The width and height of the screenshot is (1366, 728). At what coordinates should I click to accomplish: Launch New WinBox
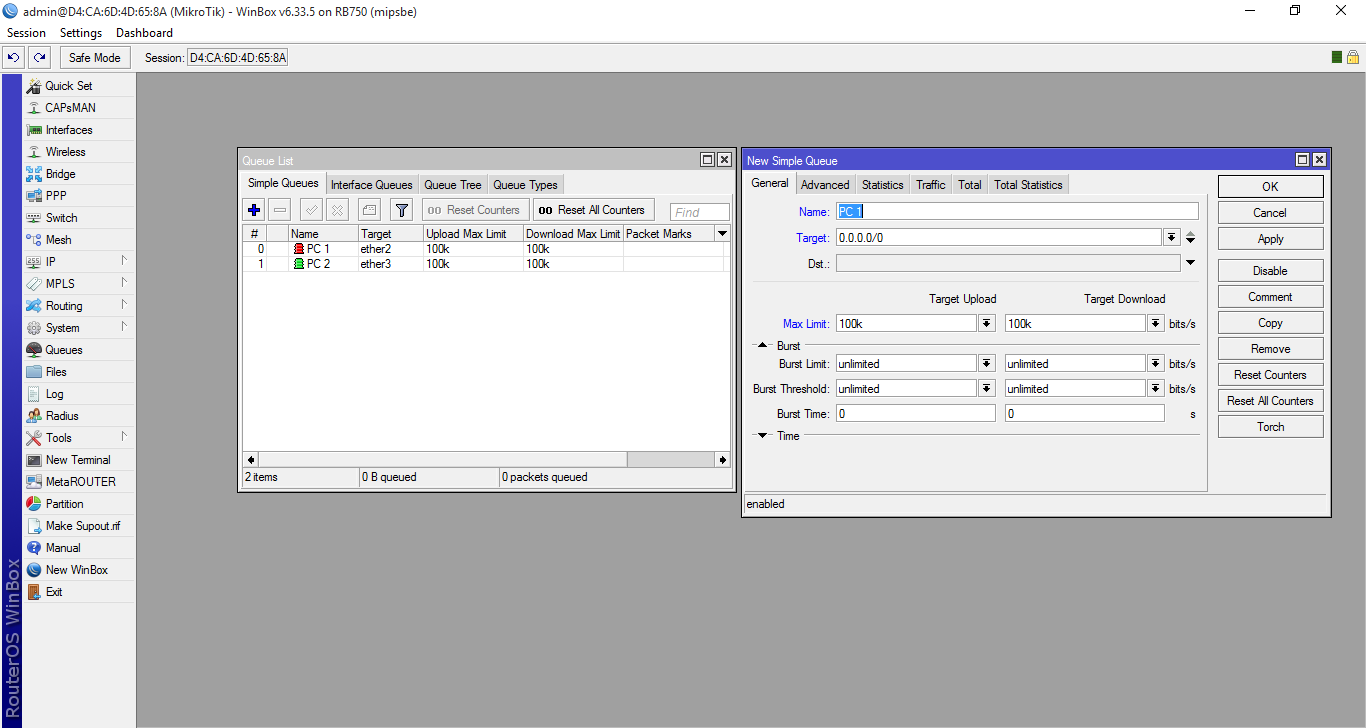click(x=76, y=570)
